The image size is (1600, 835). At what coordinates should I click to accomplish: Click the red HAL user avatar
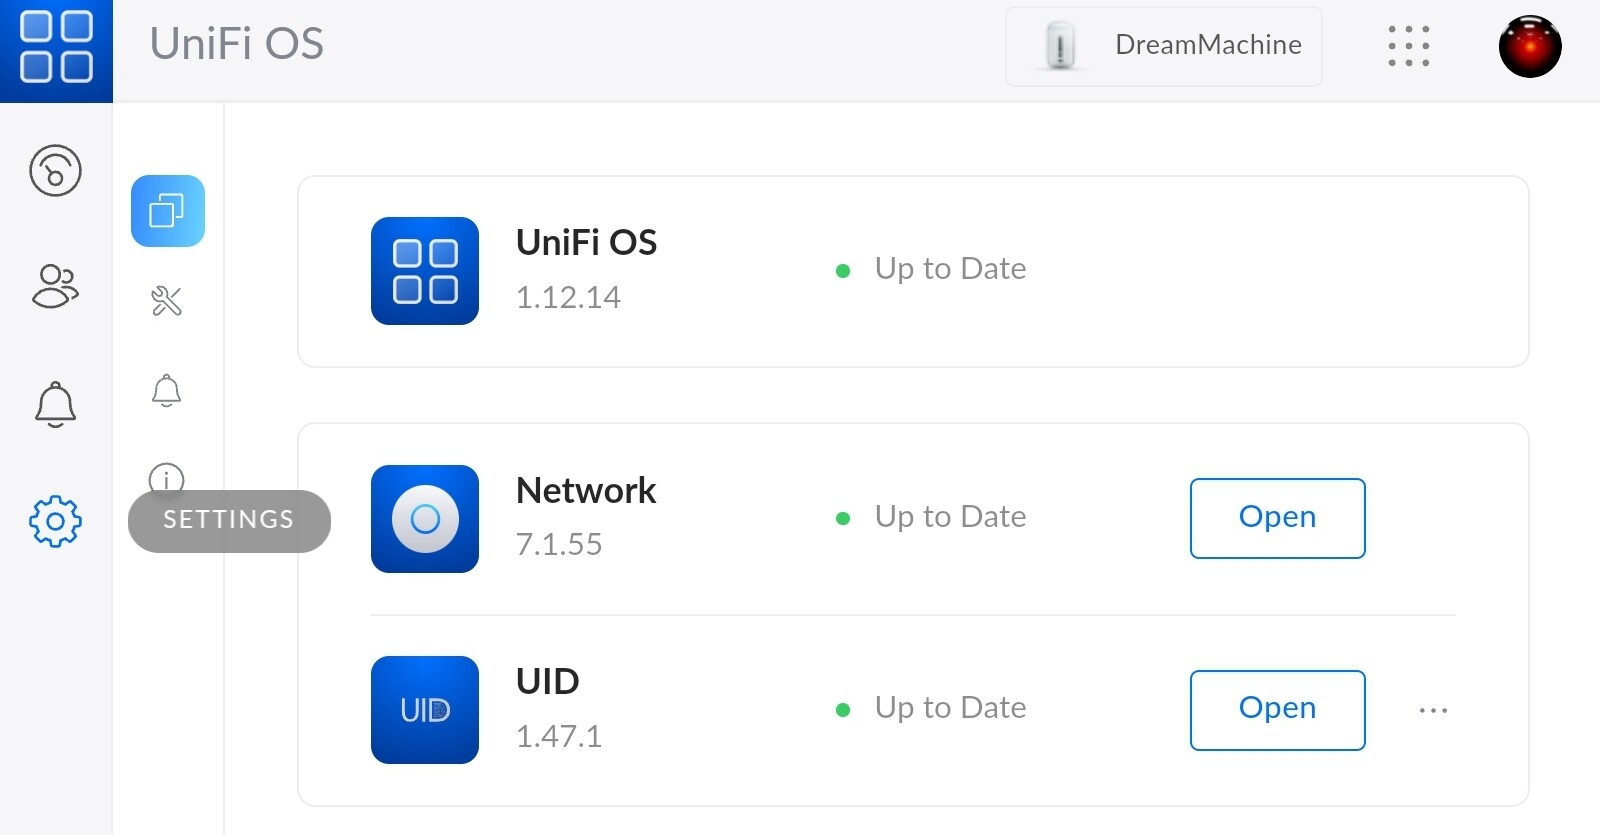pyautogui.click(x=1529, y=46)
